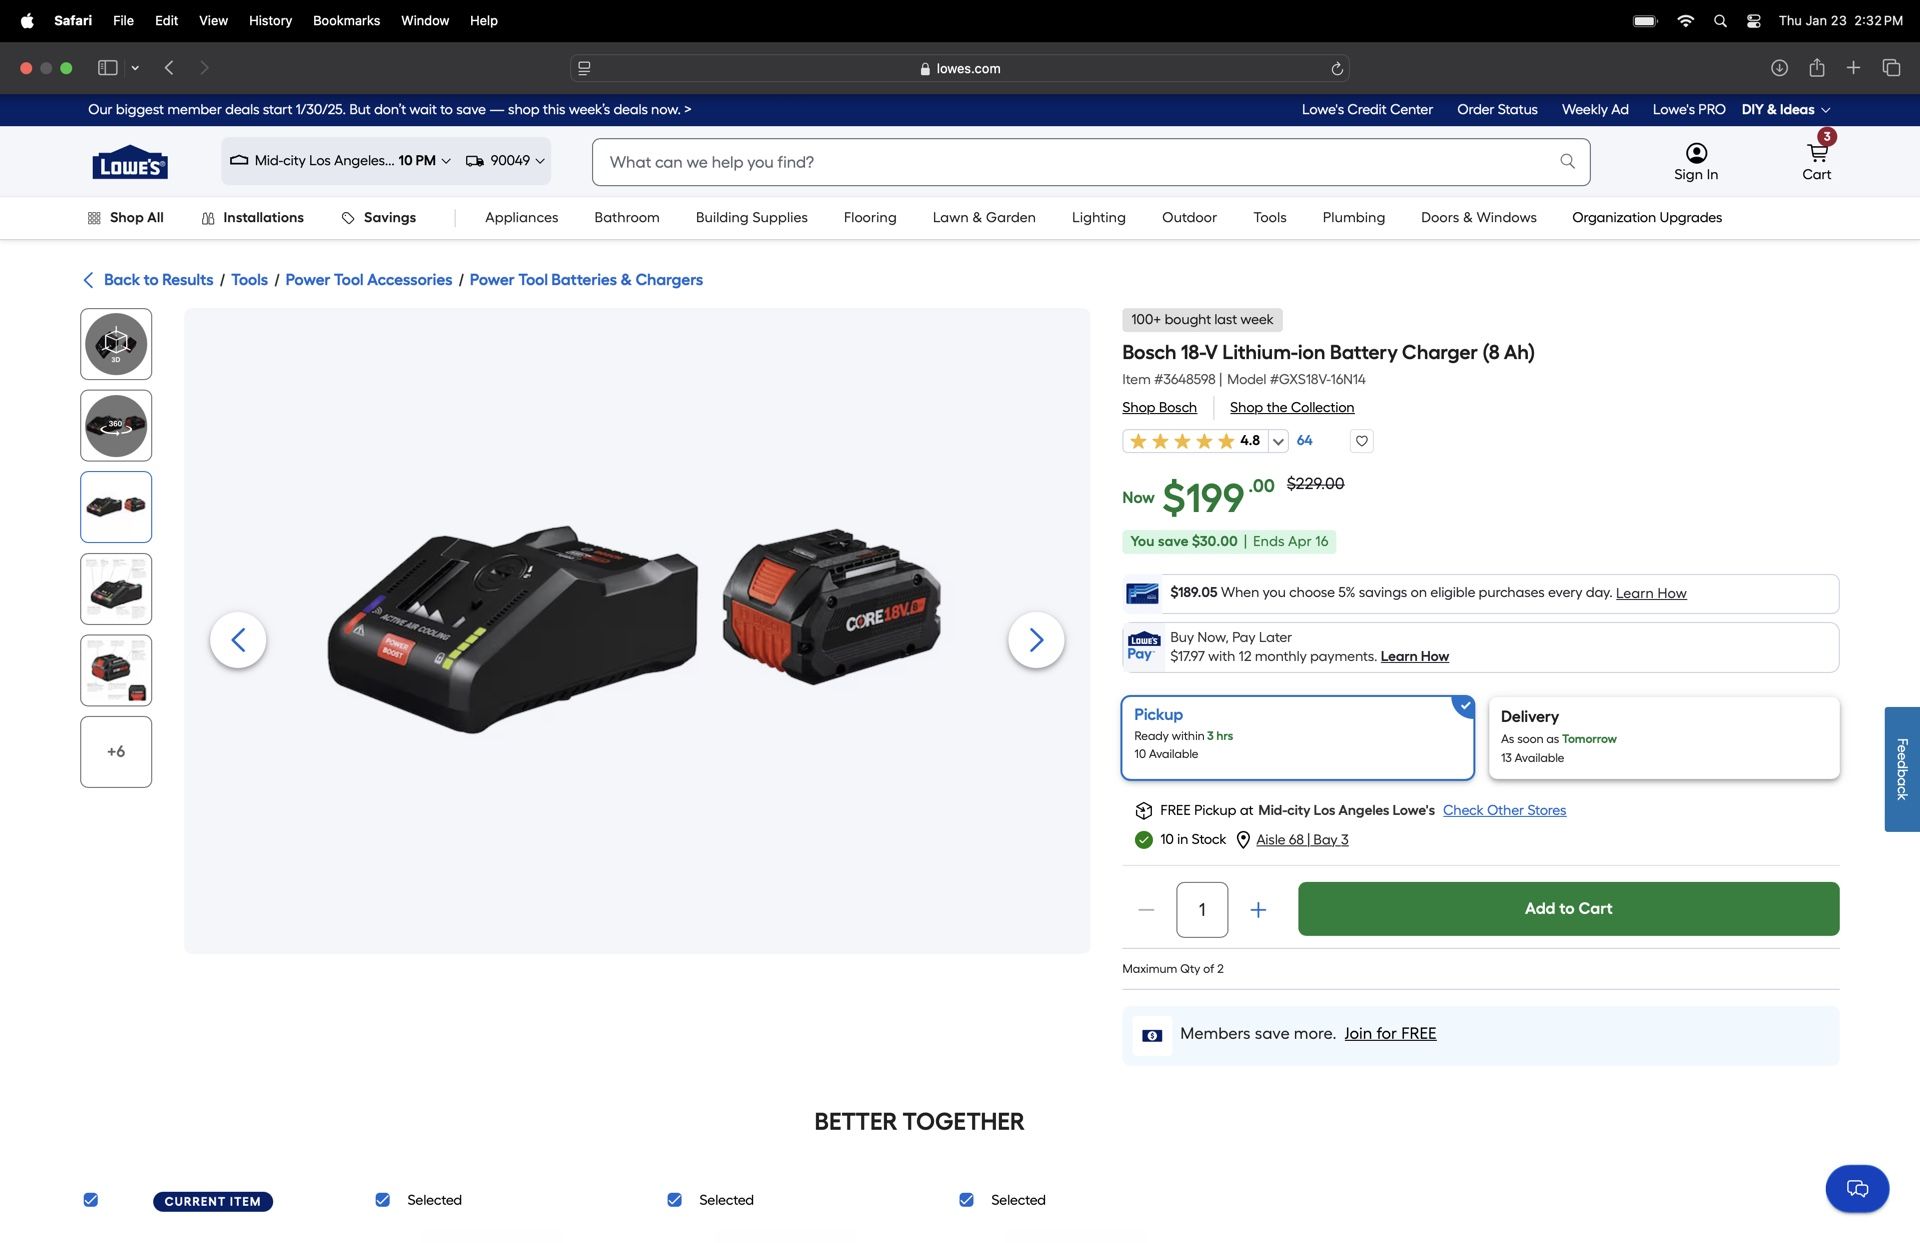
Task: Add charger to favorites with heart icon
Action: pos(1361,440)
